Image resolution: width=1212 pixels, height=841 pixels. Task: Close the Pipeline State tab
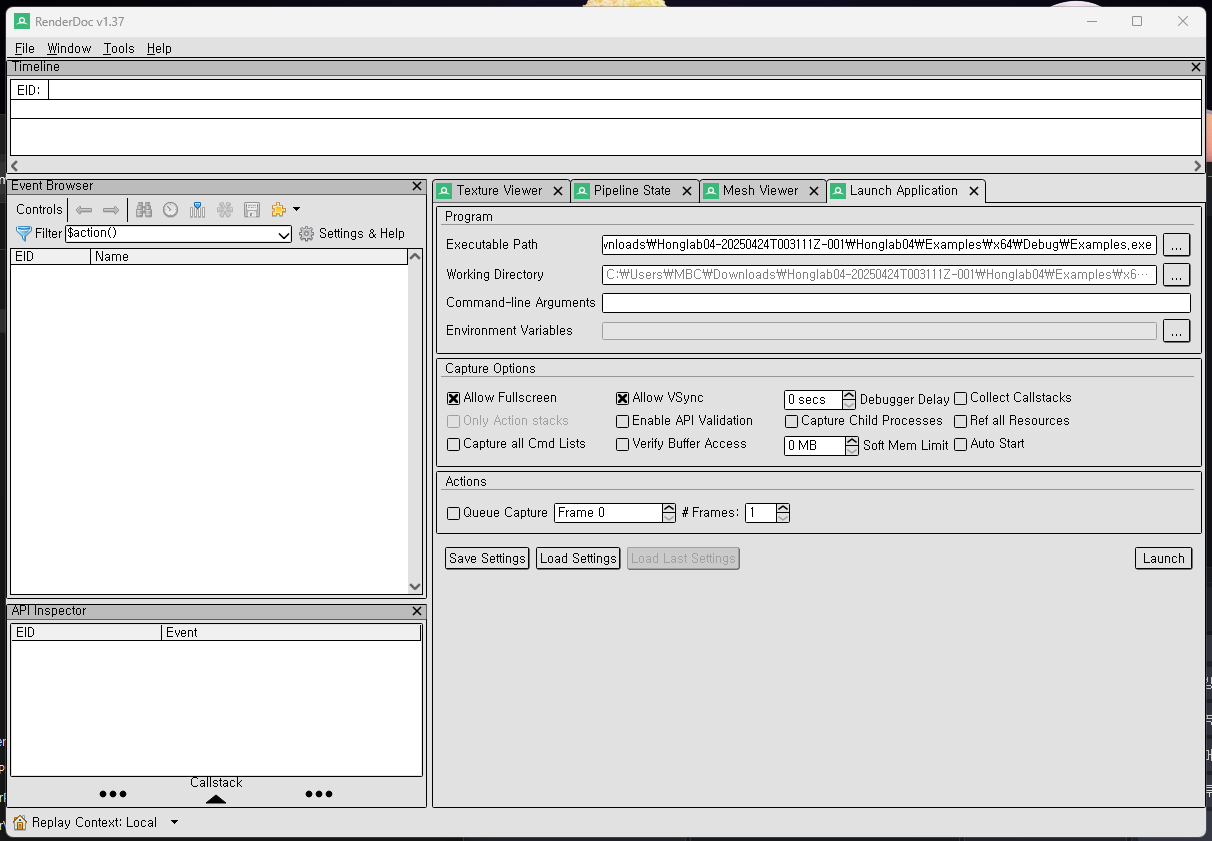pyautogui.click(x=687, y=191)
